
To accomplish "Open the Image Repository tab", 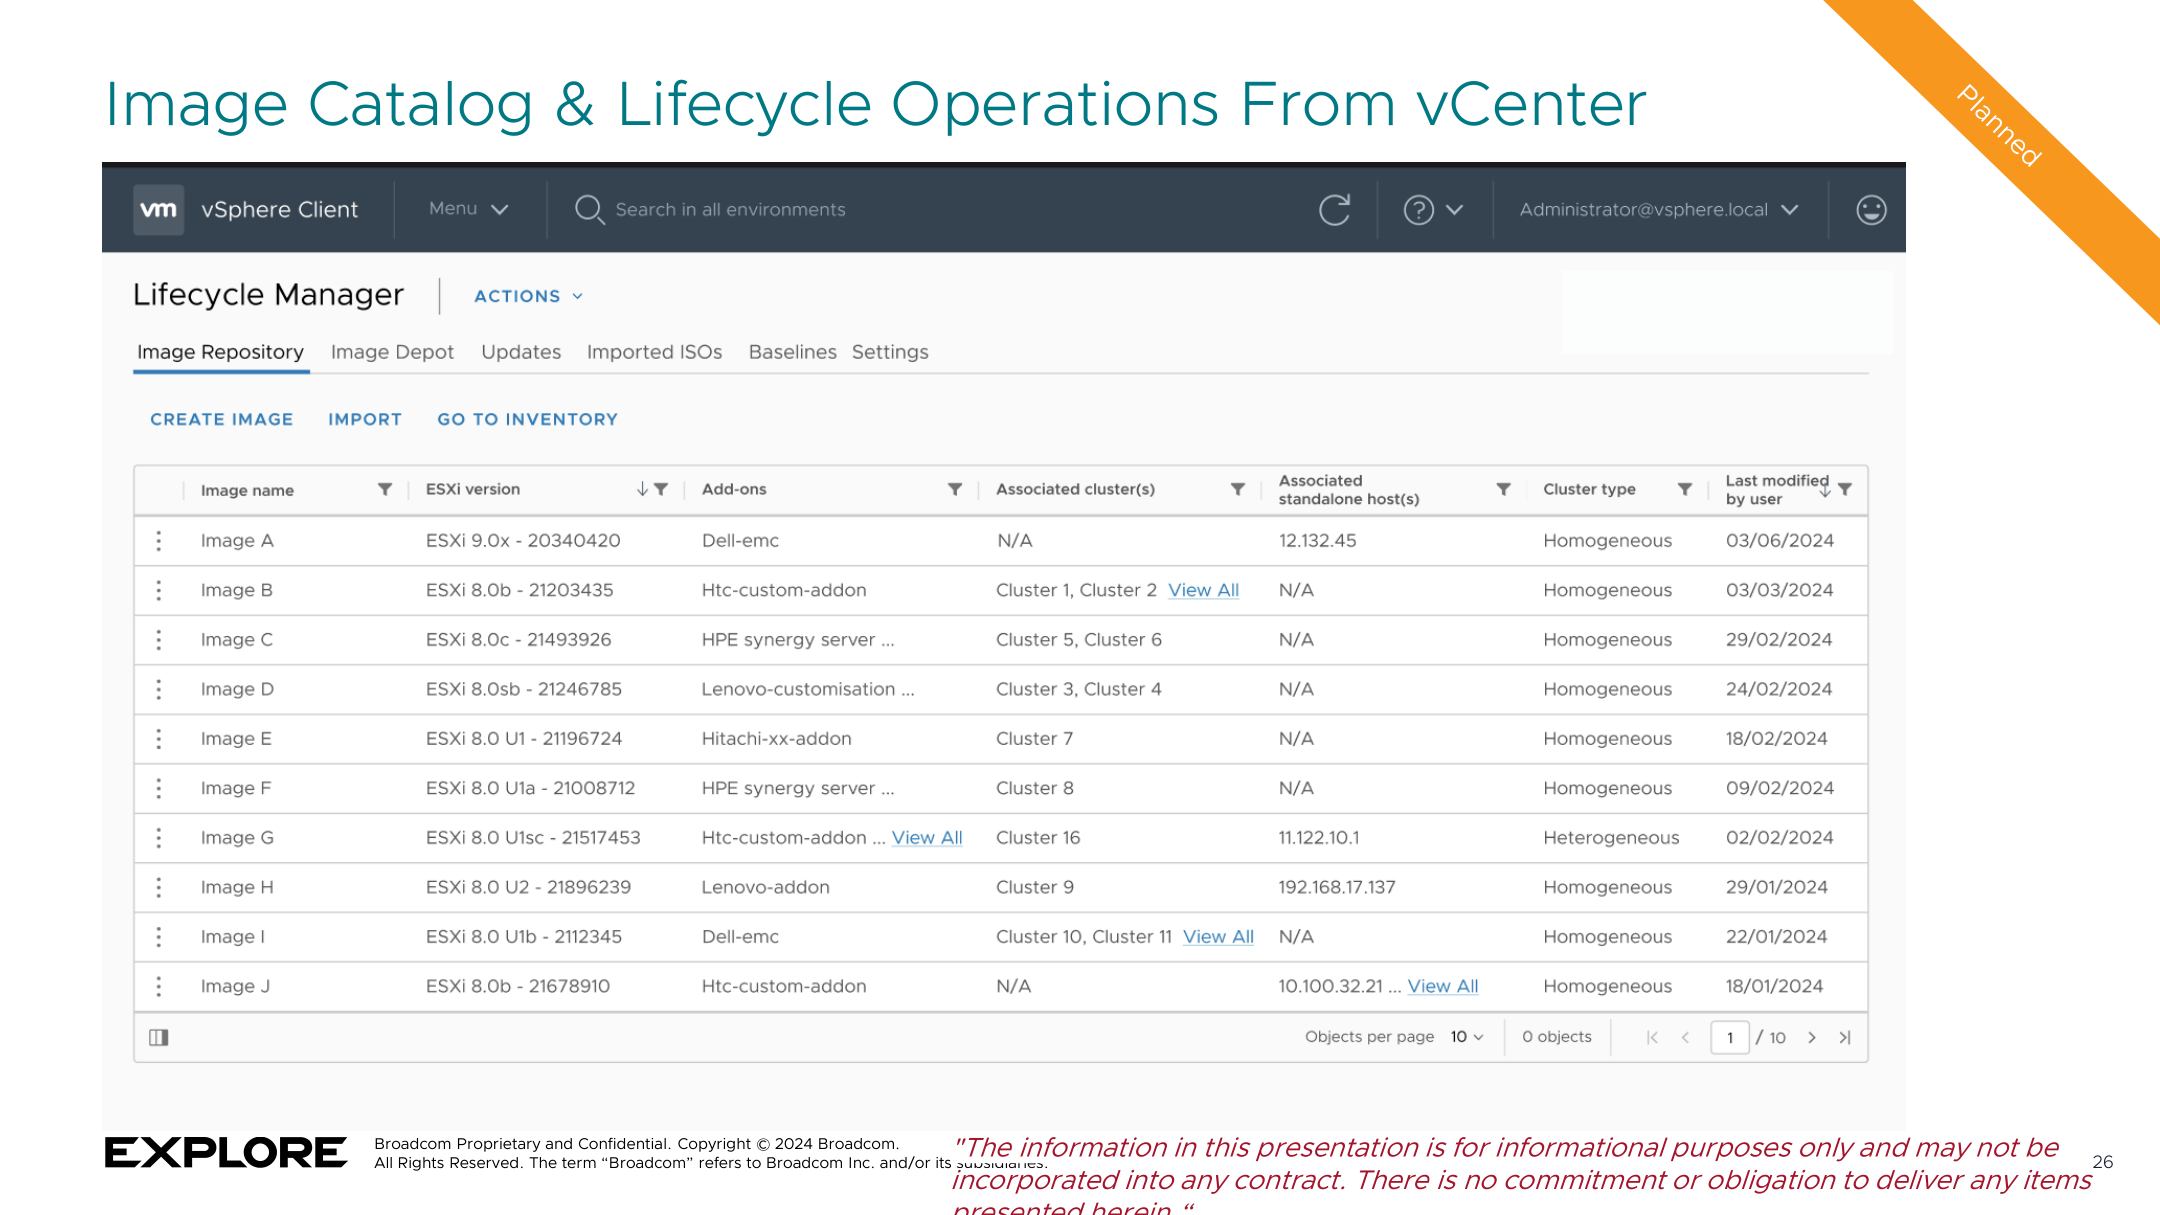I will click(221, 352).
